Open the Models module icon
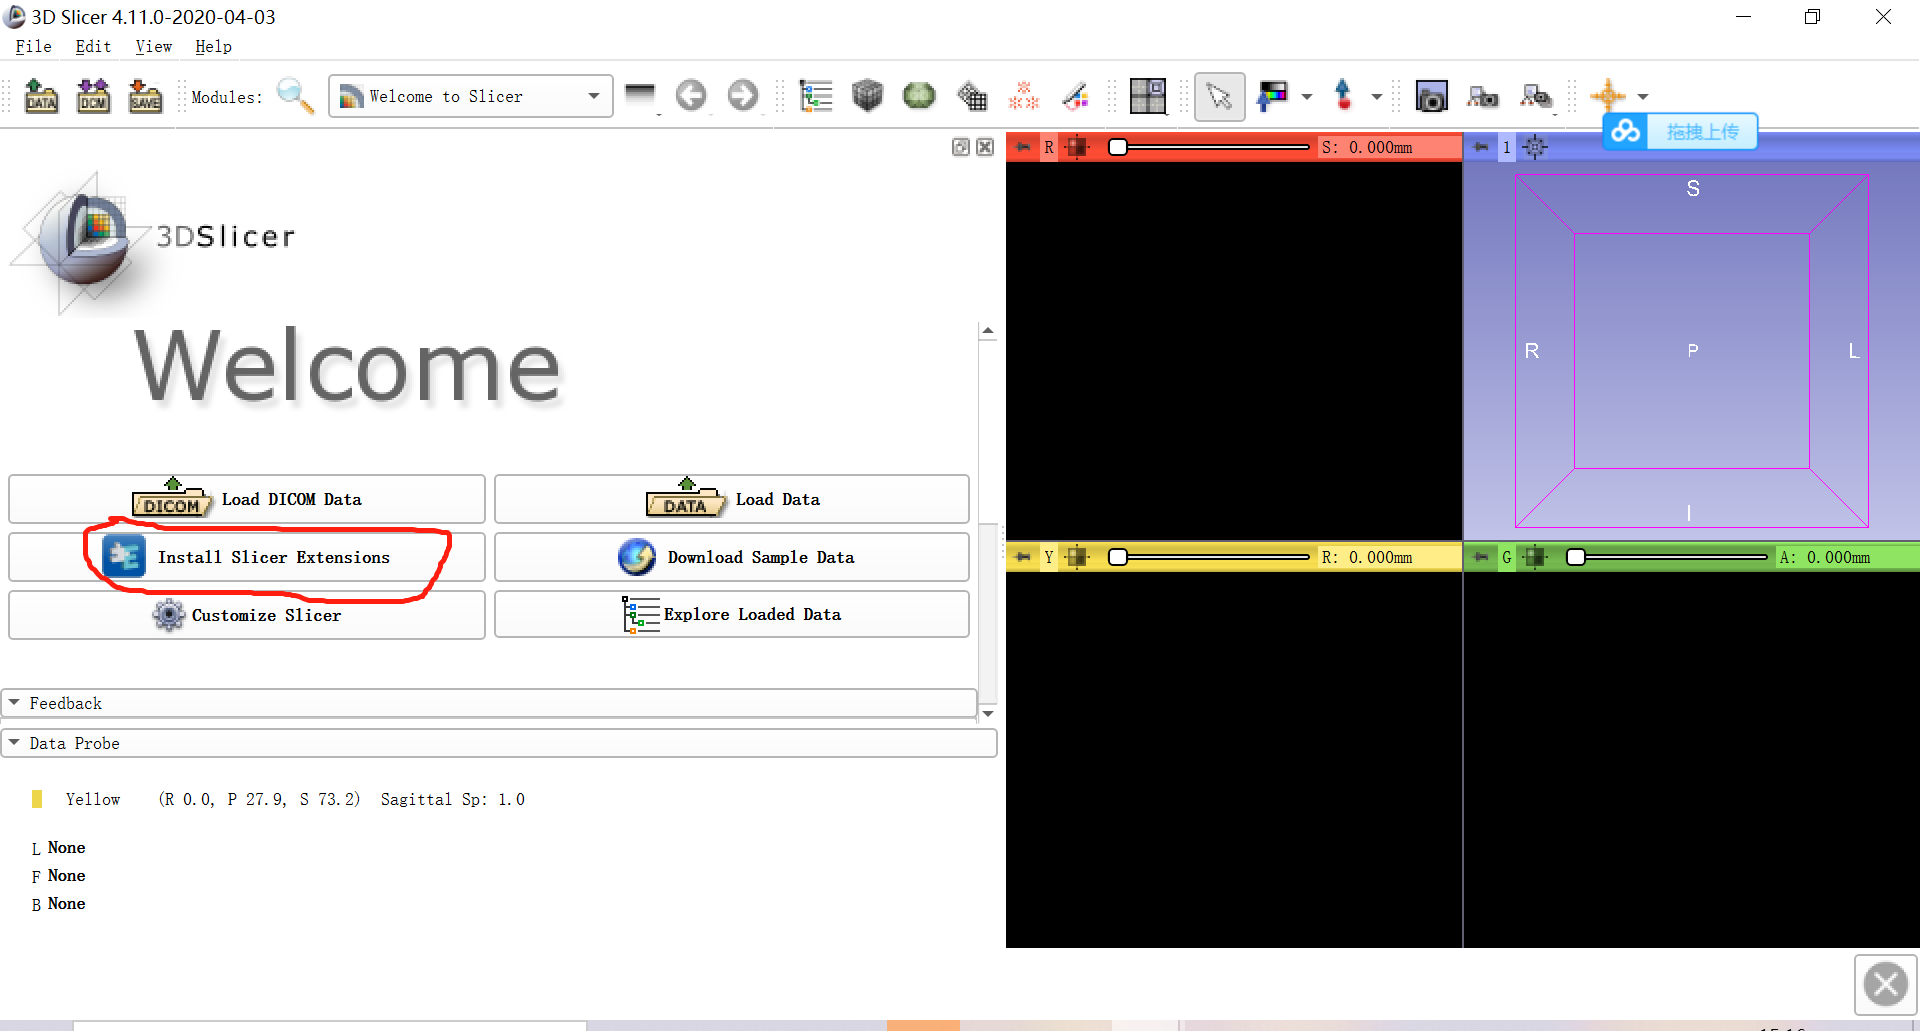The width and height of the screenshot is (1920, 1031). tap(919, 96)
